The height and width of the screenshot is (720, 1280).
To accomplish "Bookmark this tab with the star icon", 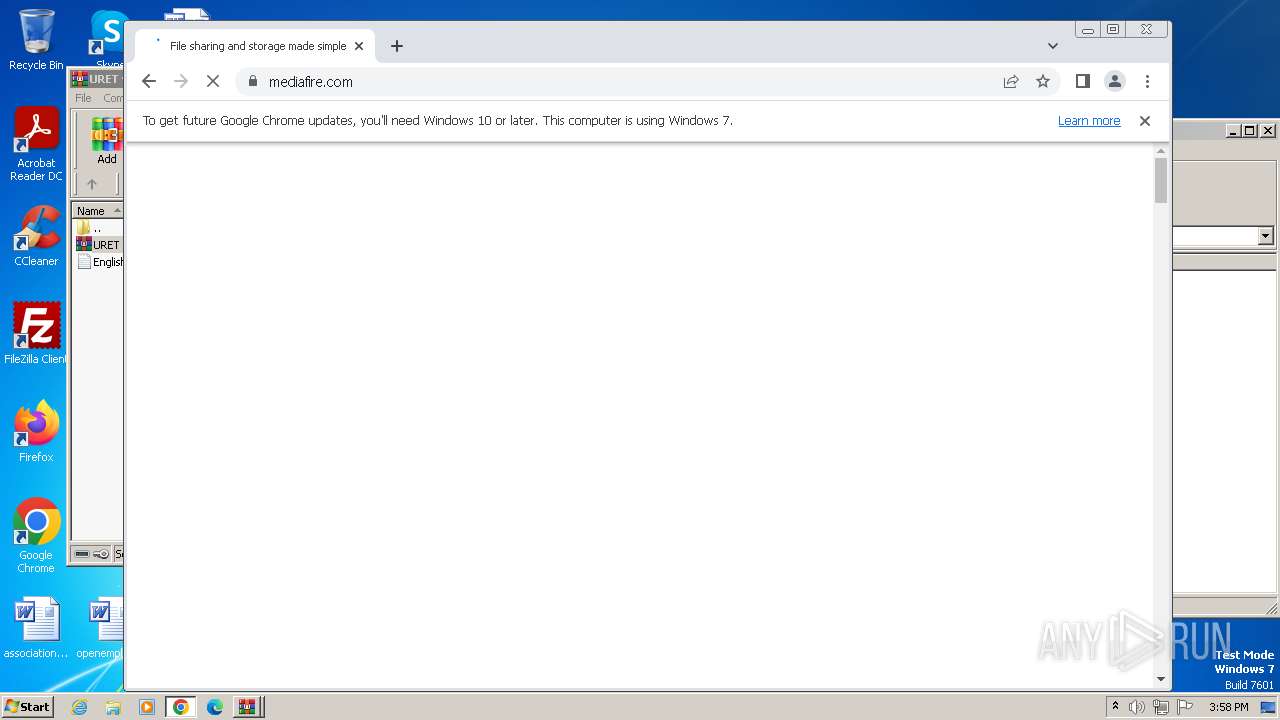I will pyautogui.click(x=1043, y=82).
